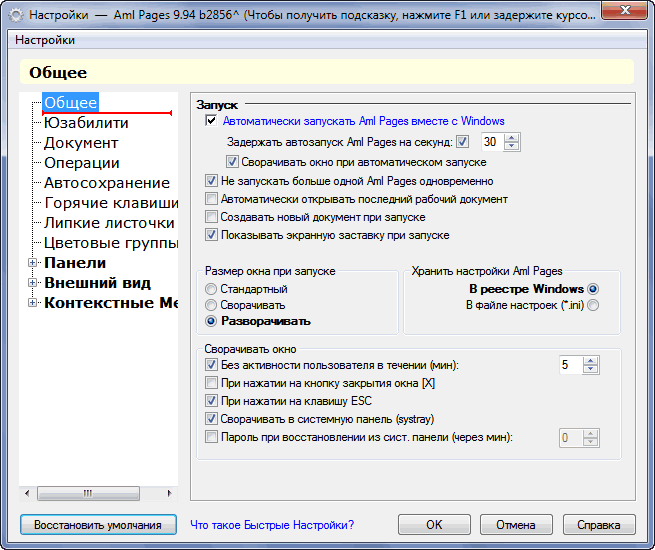
Task: Close the Настройки dialog window
Action: click(x=624, y=10)
